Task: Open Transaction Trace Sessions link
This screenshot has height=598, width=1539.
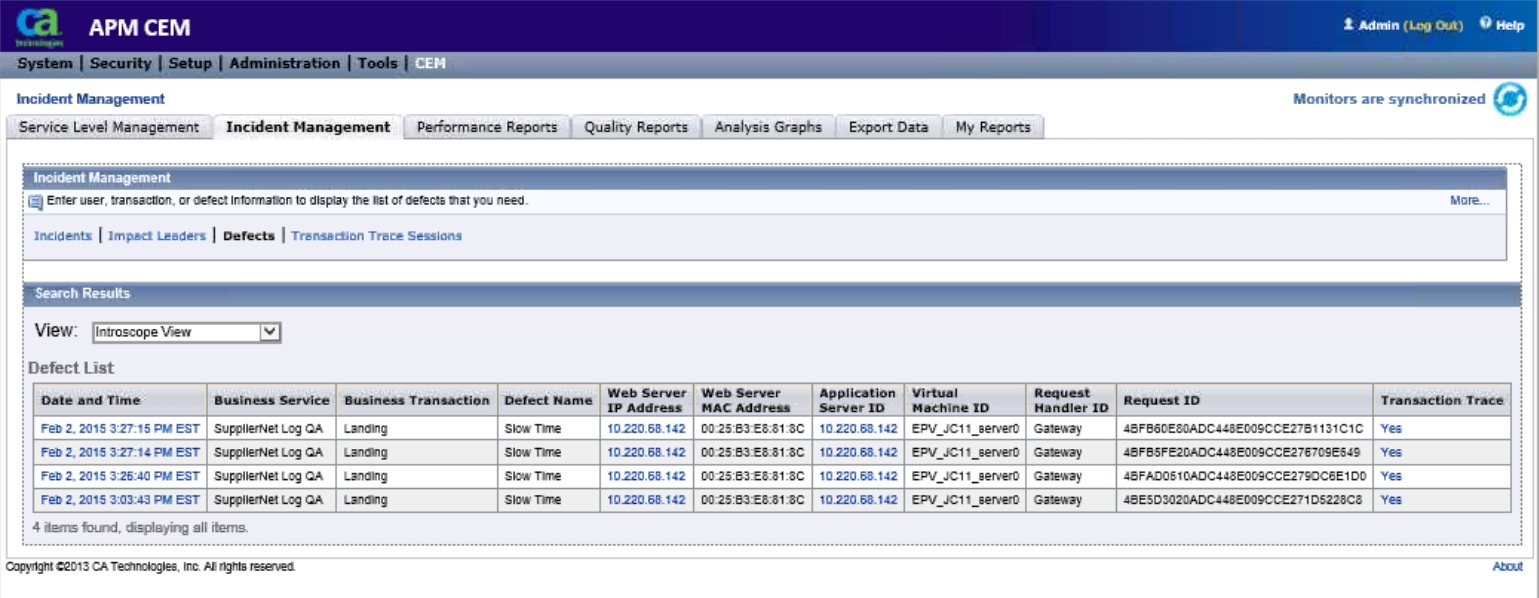Action: (376, 236)
